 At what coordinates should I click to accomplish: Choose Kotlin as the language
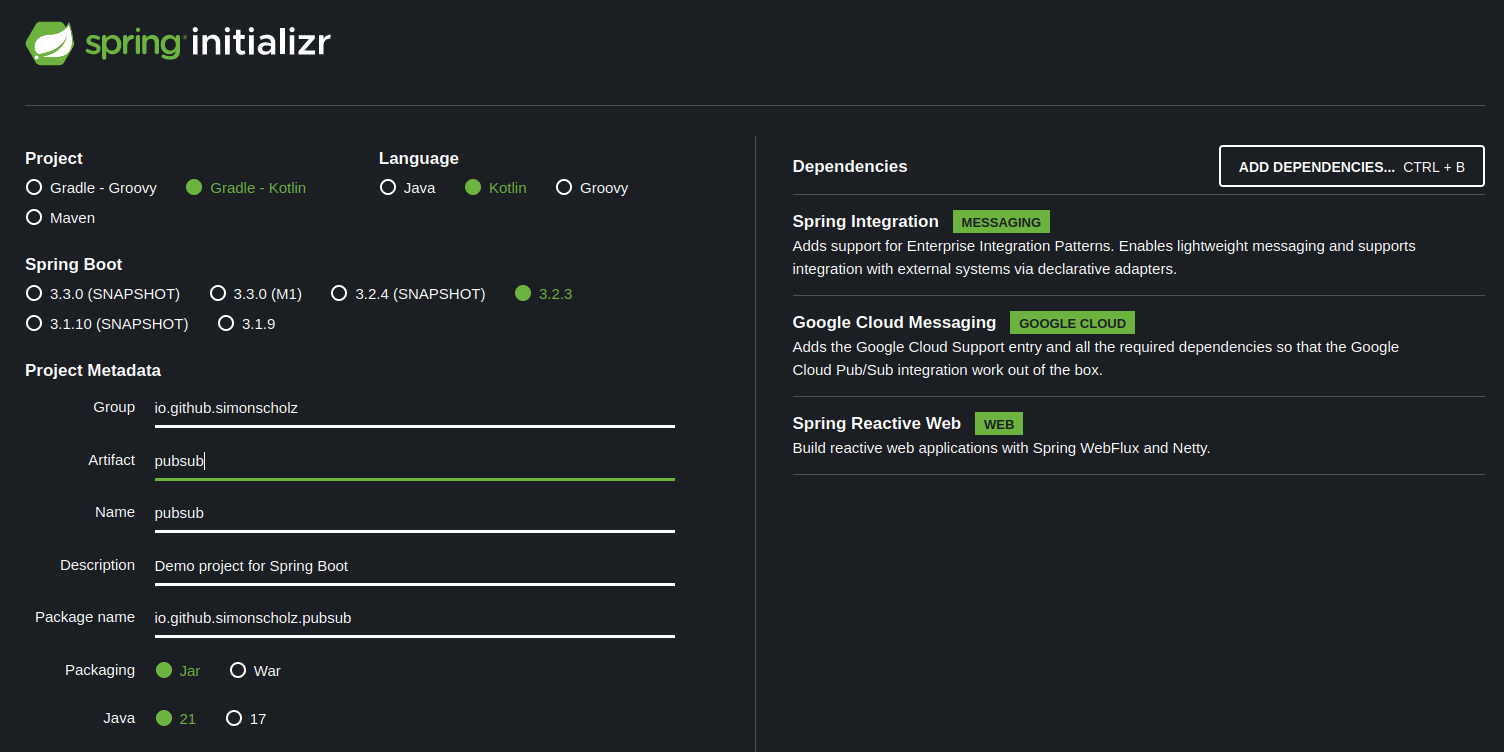click(x=496, y=188)
